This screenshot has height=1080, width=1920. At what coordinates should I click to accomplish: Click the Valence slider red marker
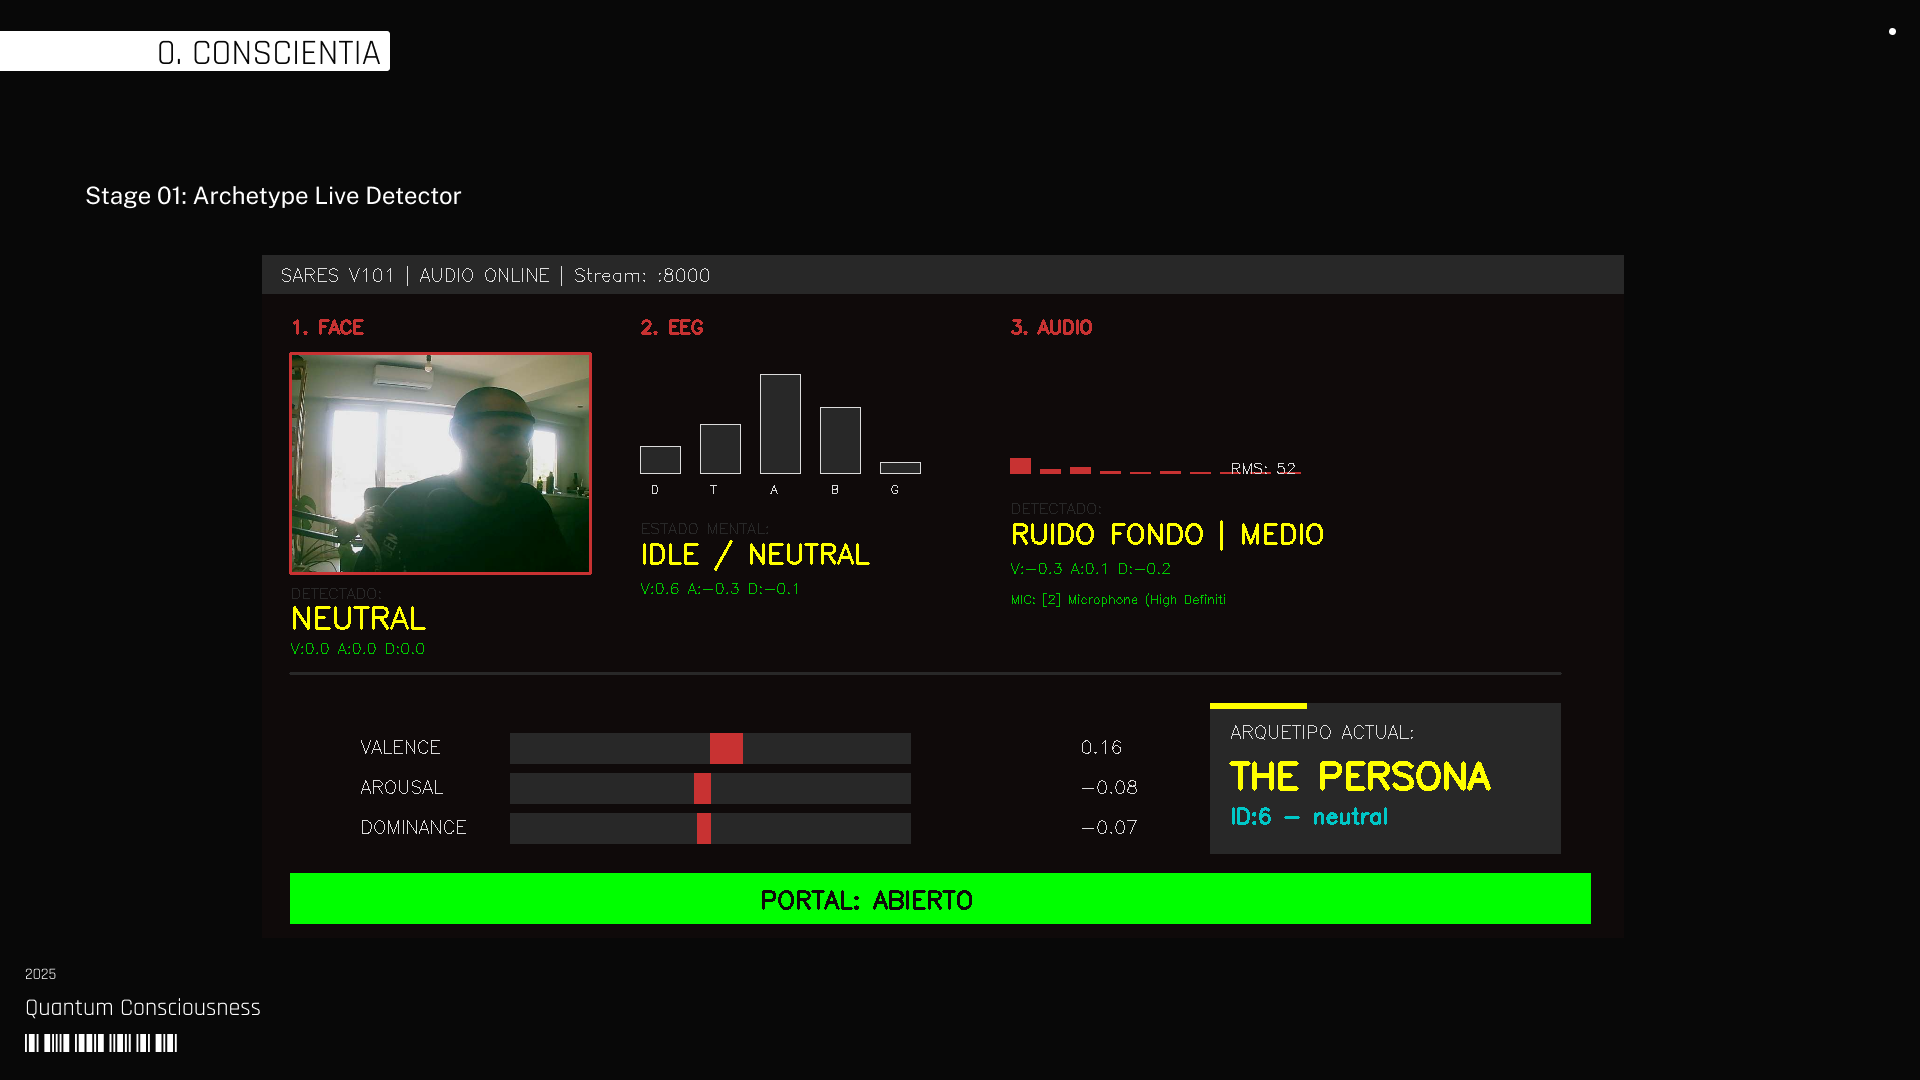726,748
